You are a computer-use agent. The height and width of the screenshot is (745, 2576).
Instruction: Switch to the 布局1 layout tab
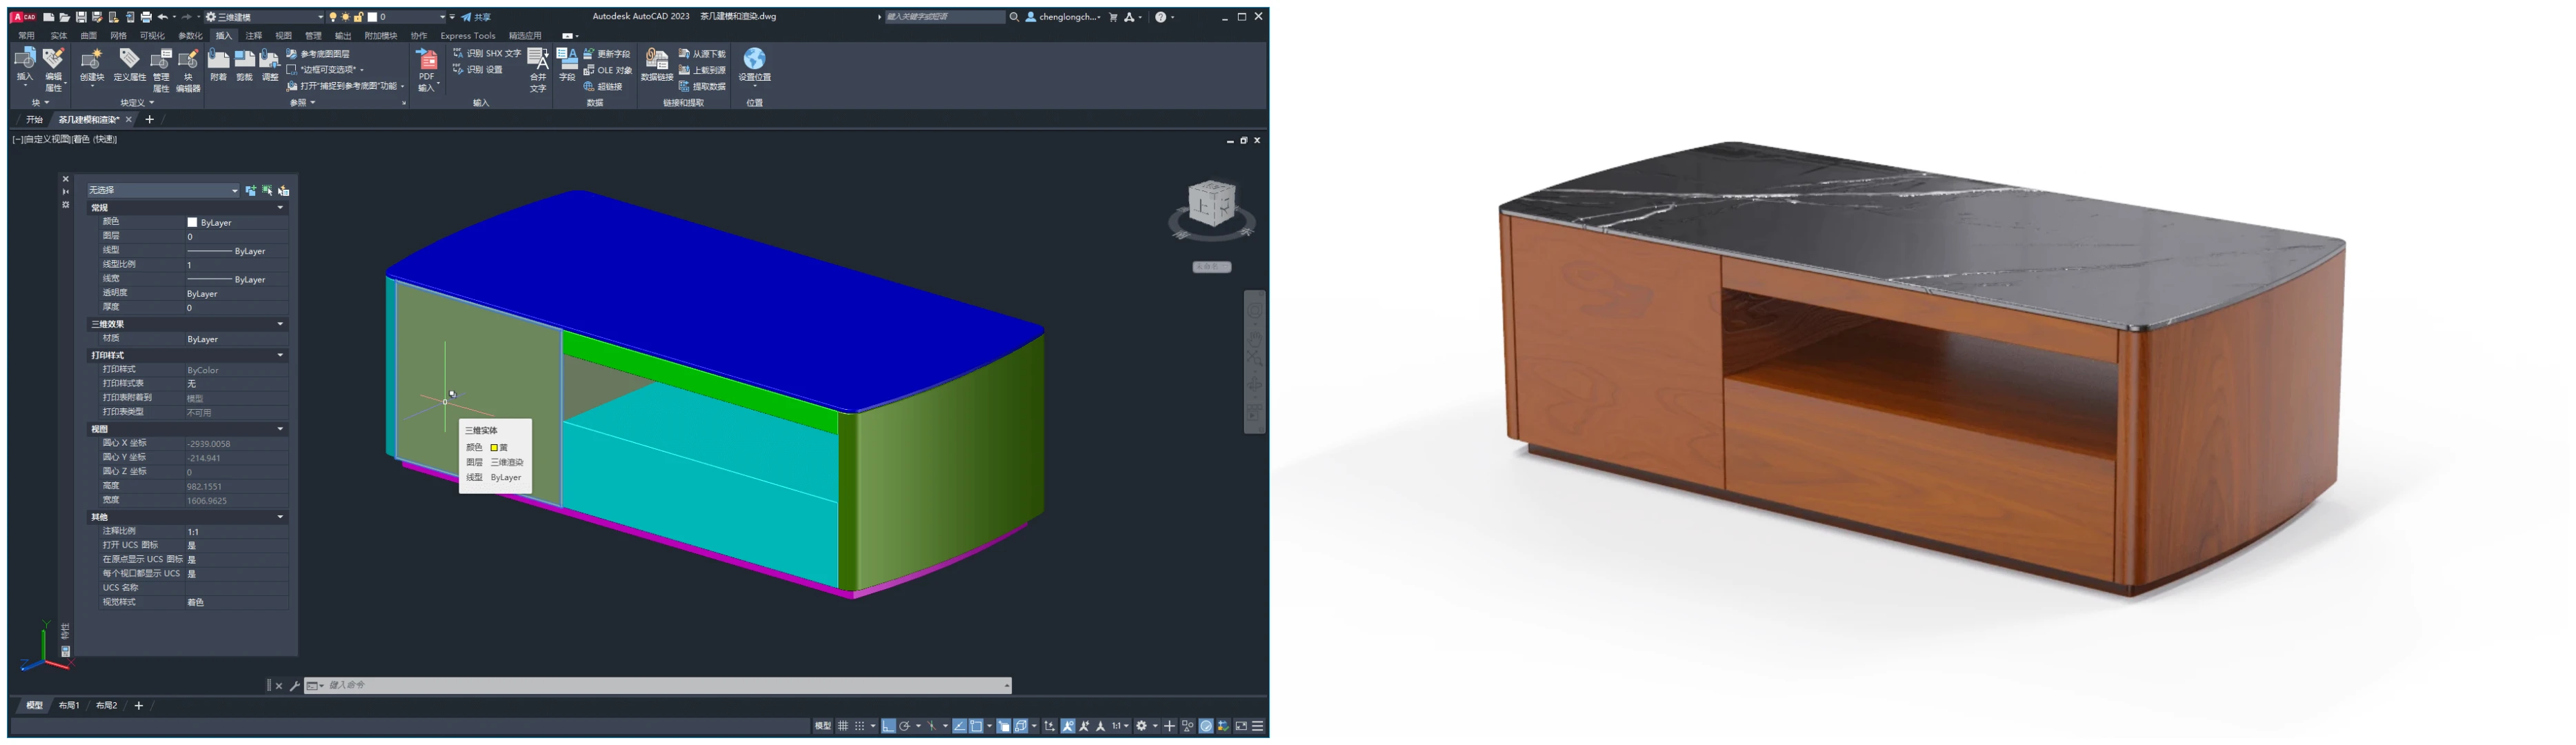(x=68, y=705)
